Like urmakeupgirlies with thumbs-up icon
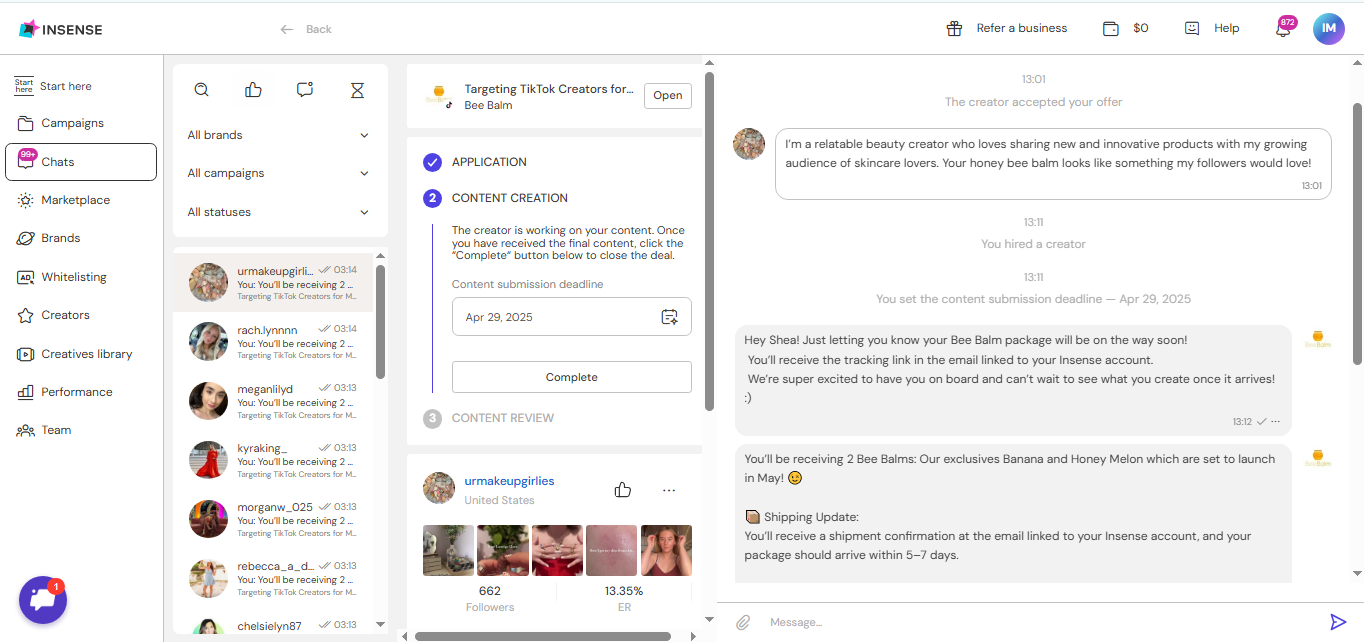 tap(623, 490)
